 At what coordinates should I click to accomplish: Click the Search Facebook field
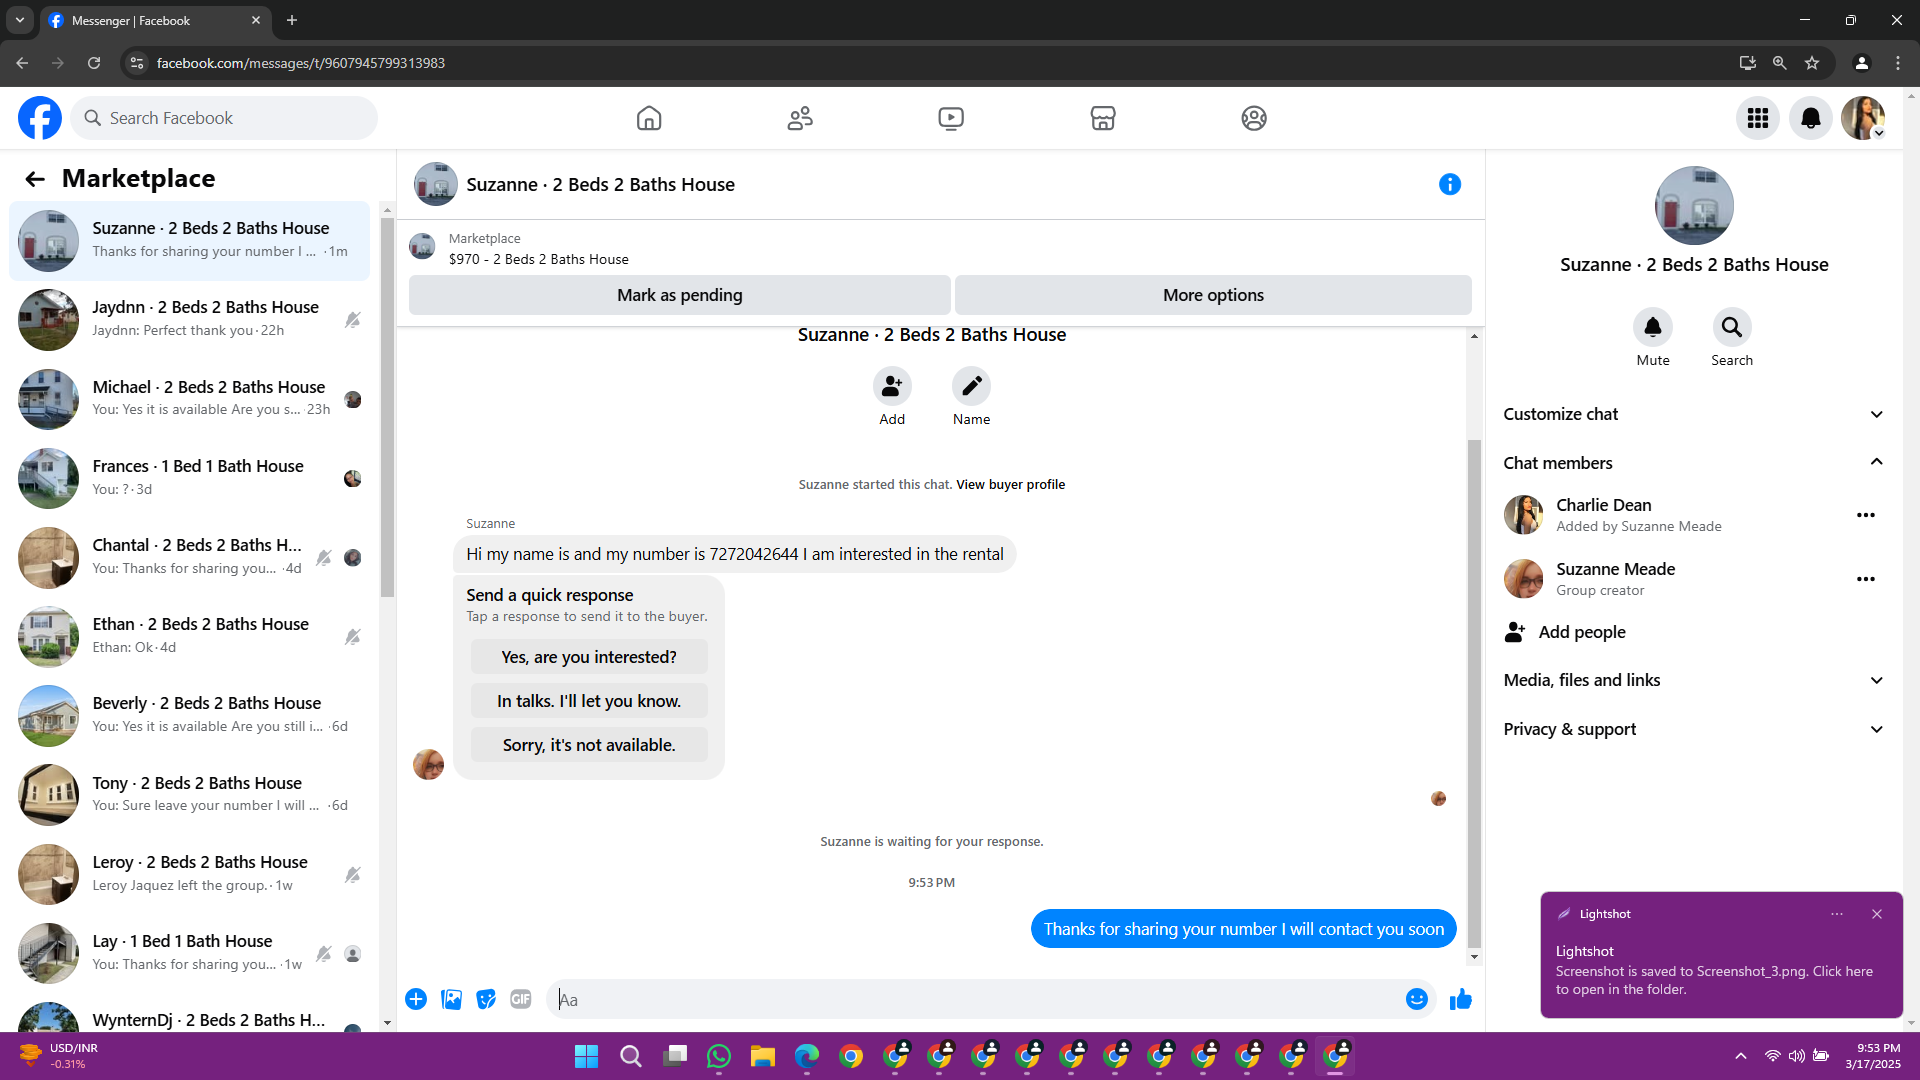click(x=225, y=118)
